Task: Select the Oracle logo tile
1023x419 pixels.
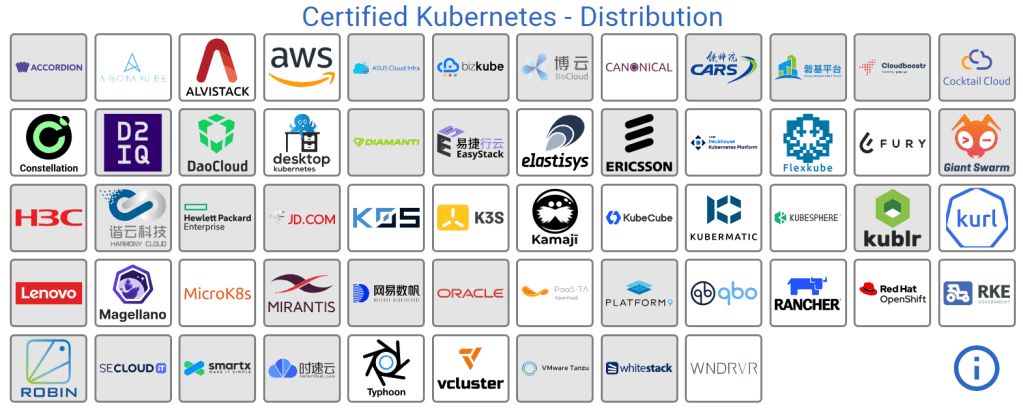Action: (x=470, y=293)
